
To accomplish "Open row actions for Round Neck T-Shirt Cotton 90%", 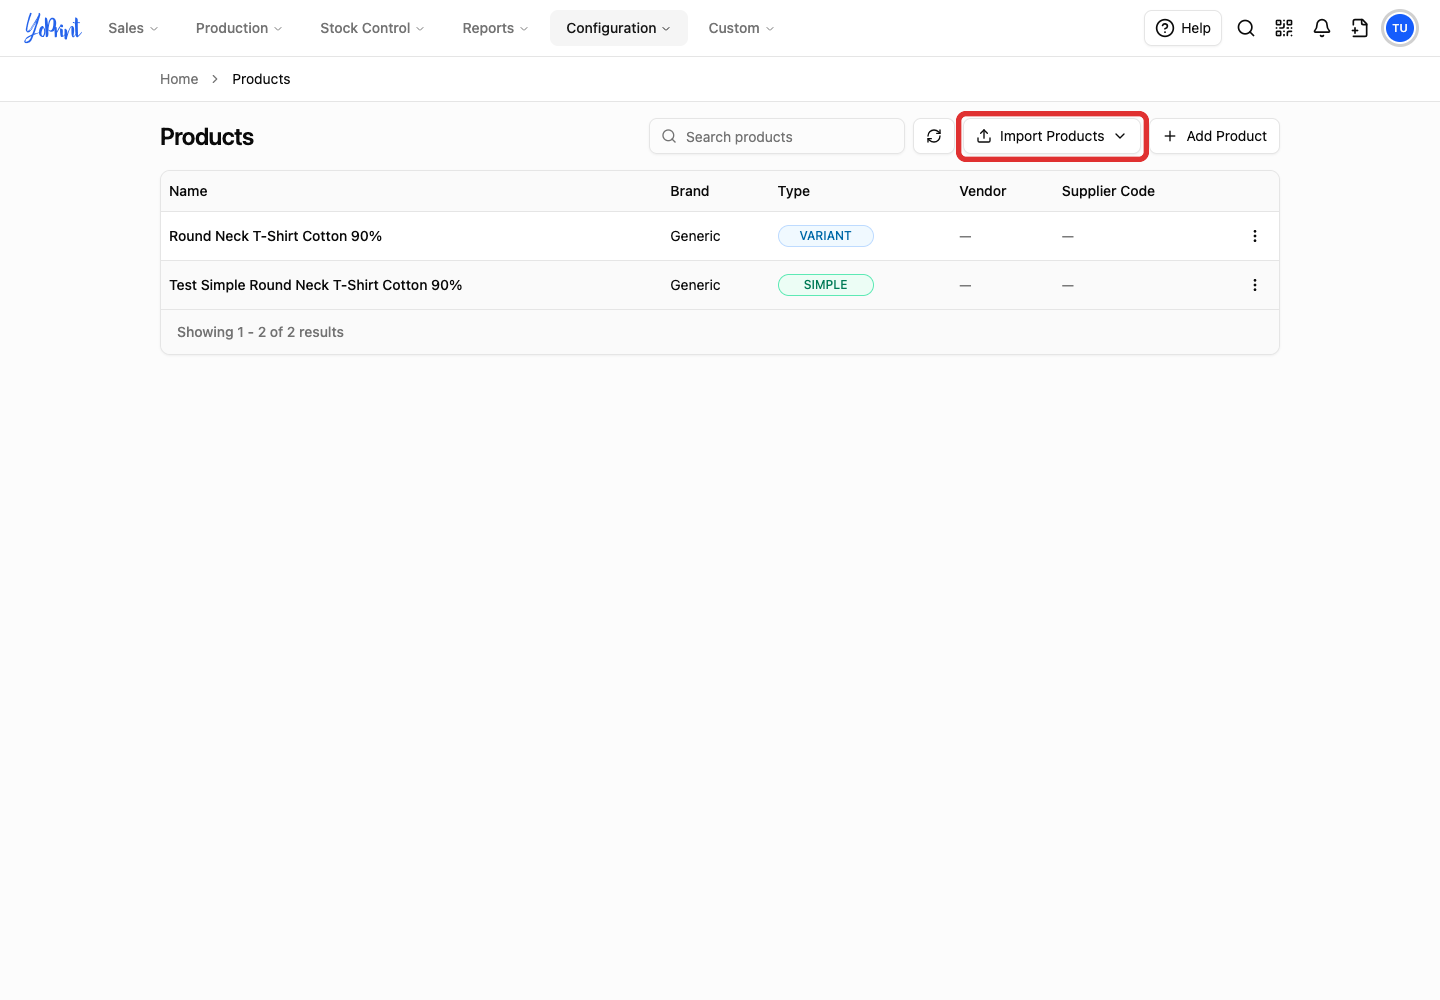I will pyautogui.click(x=1255, y=236).
